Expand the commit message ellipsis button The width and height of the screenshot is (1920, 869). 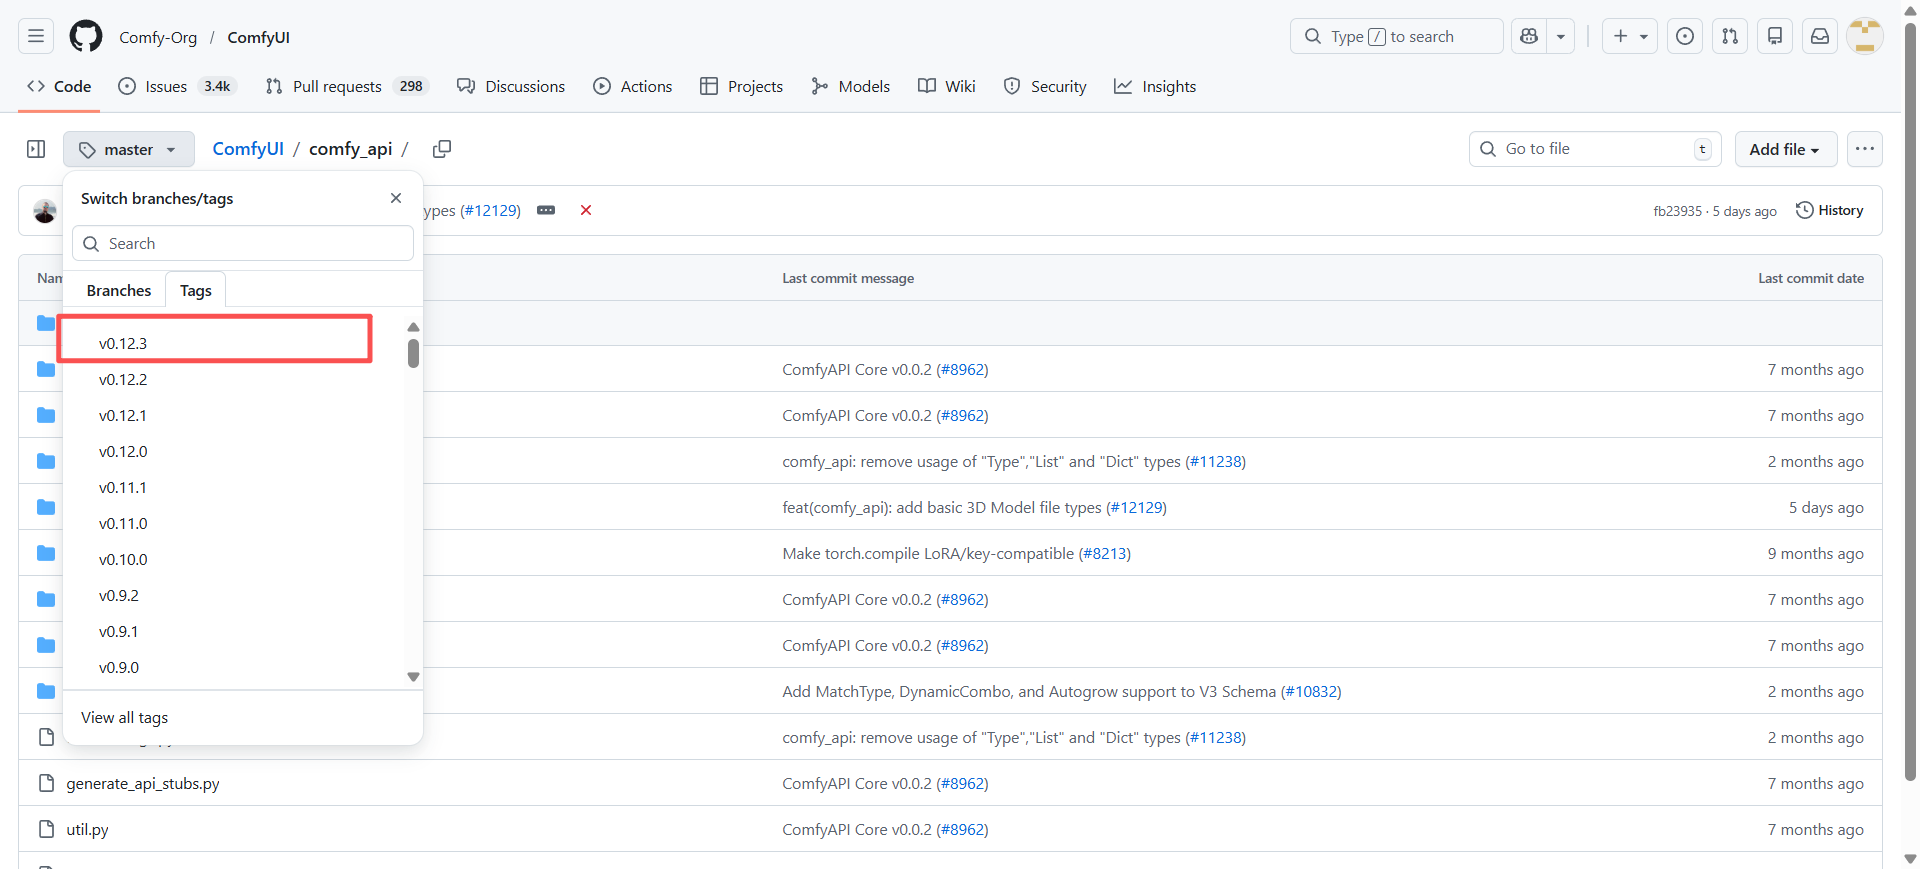tap(546, 210)
